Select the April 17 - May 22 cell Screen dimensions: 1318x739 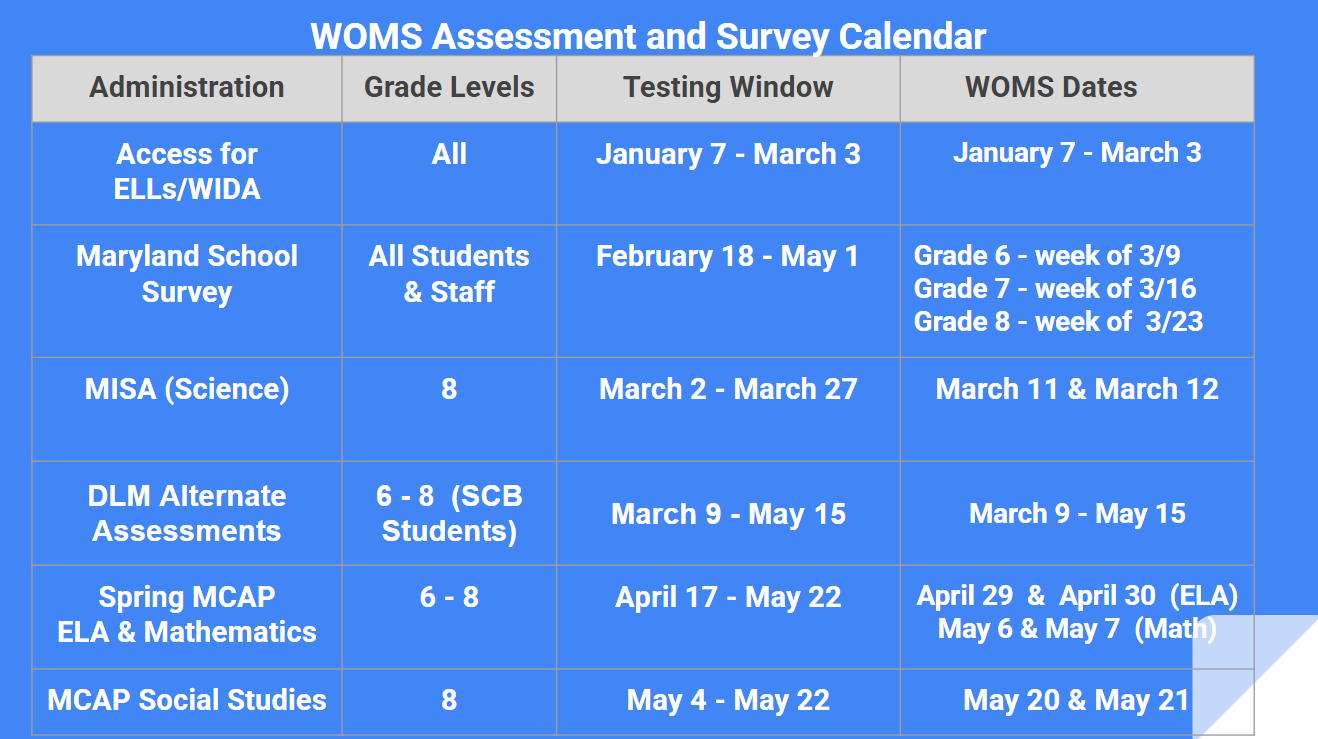(728, 598)
